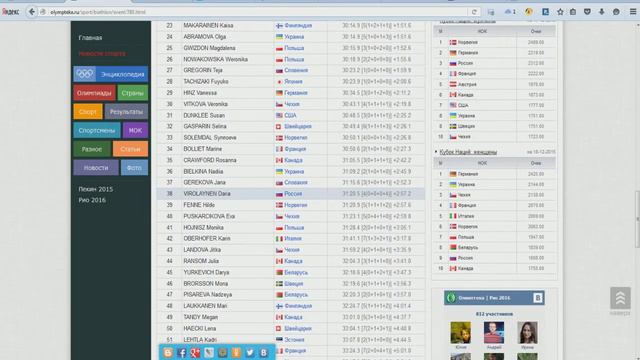640x360 pixels.
Task: Share via Odnoklassniki orange icon
Action: [x=236, y=353]
